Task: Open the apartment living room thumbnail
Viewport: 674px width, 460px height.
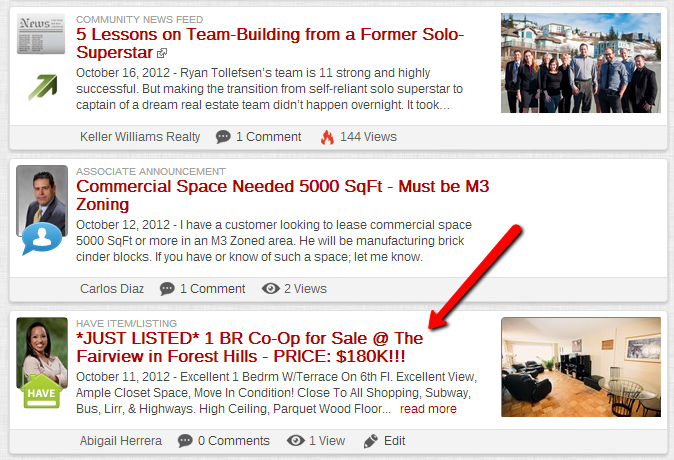Action: point(581,367)
